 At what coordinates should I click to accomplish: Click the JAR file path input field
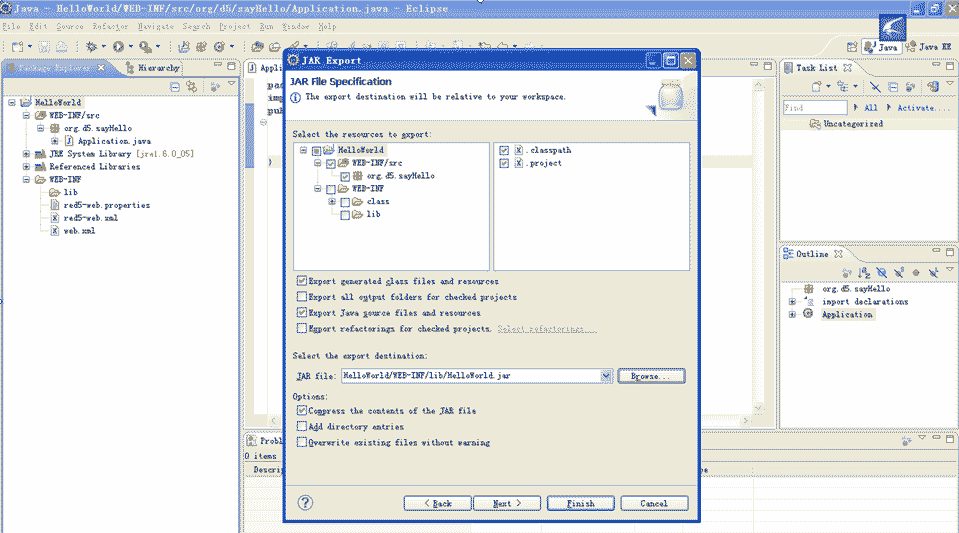471,376
